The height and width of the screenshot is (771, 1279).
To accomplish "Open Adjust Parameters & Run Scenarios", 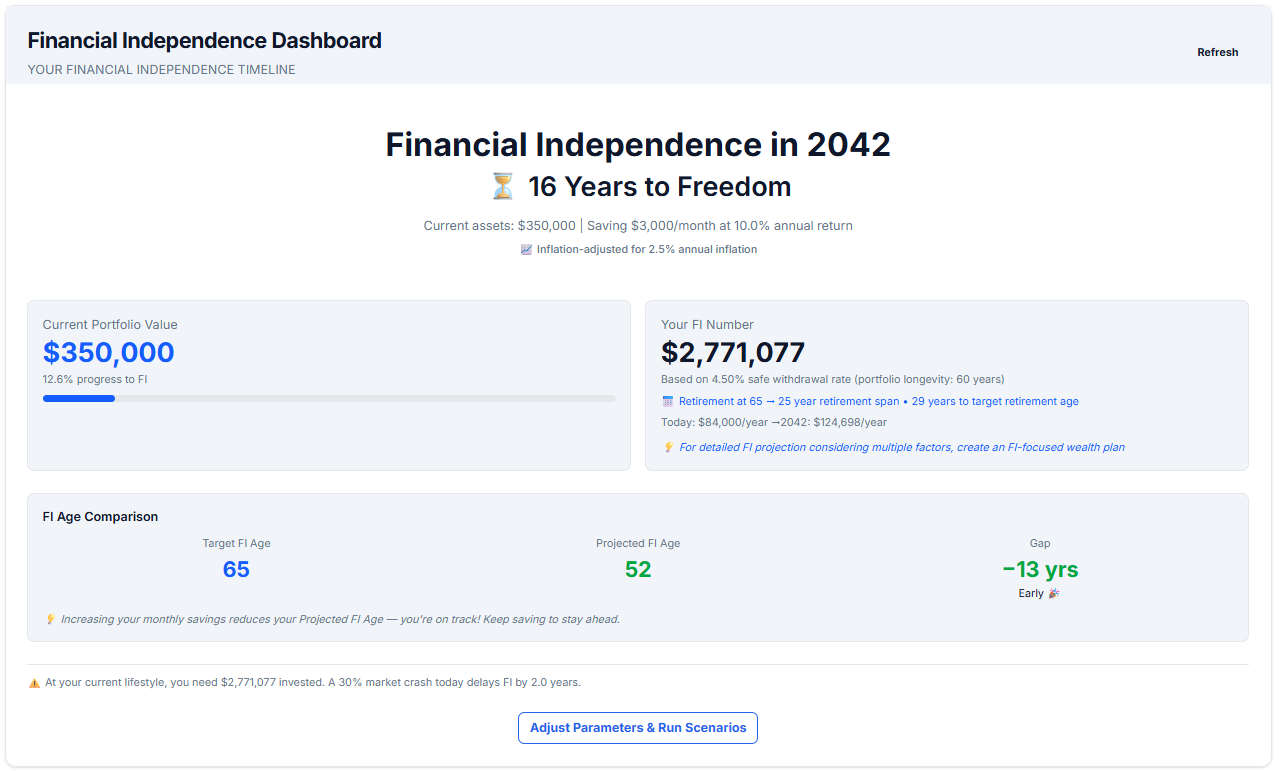I will tap(637, 727).
